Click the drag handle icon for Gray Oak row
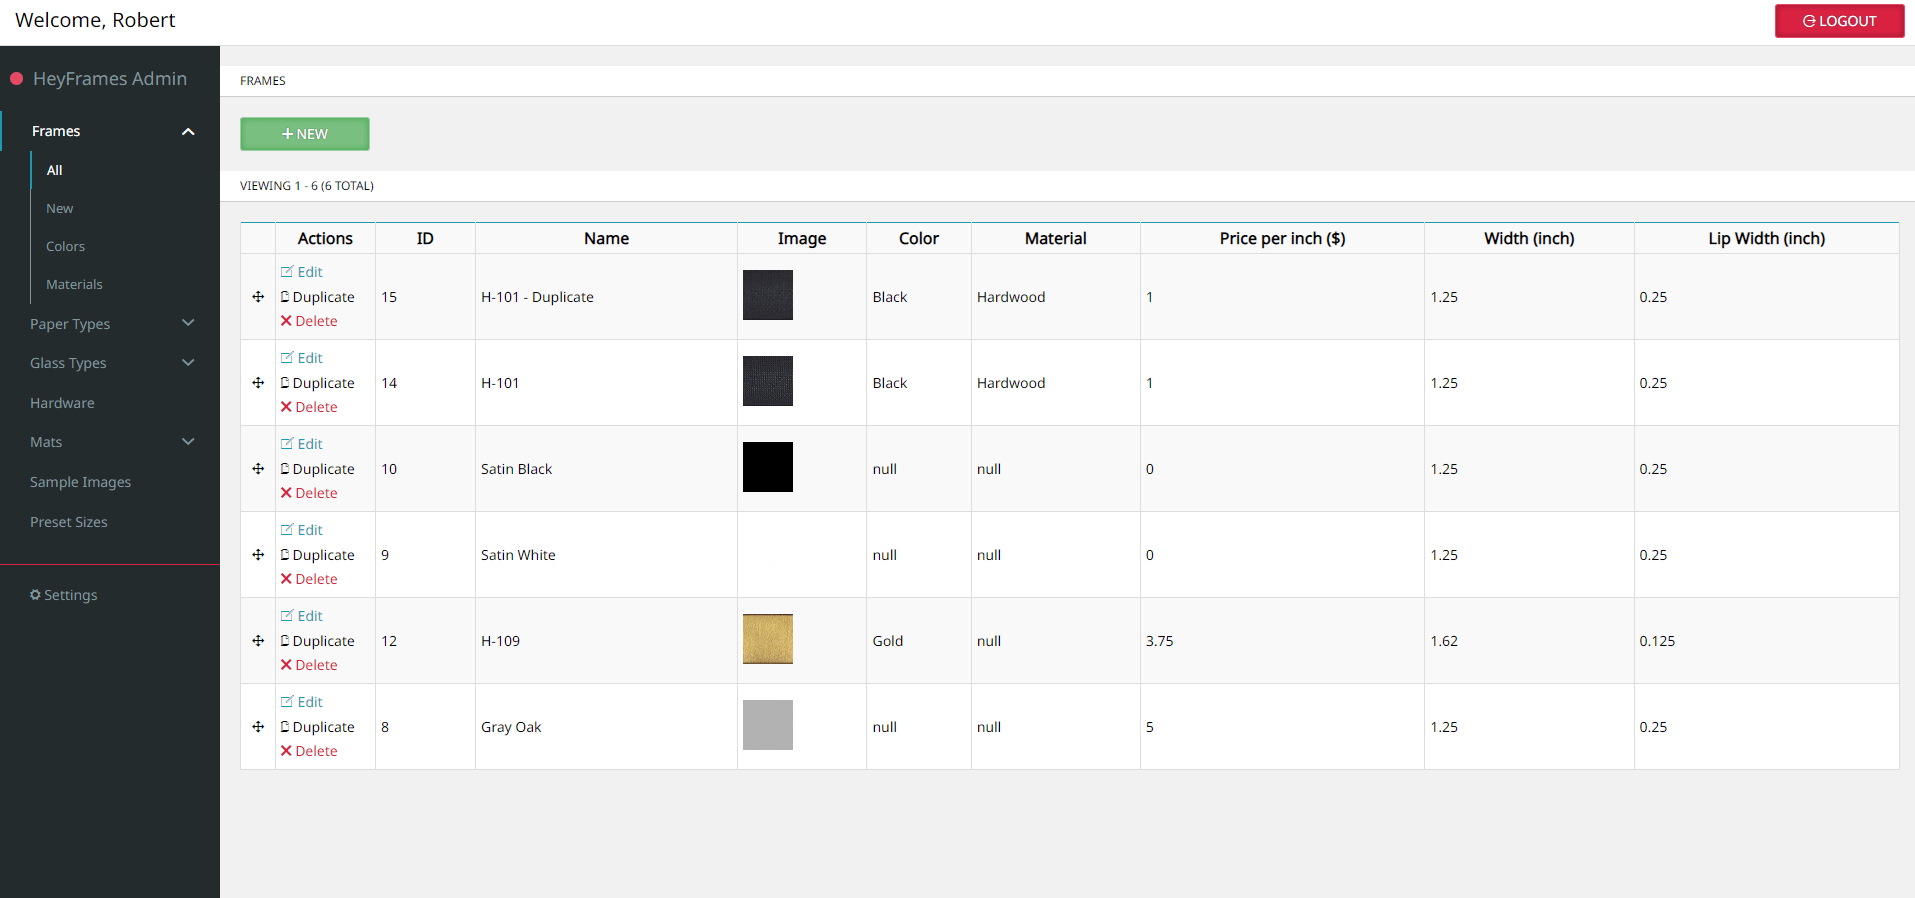Screen dimensions: 1915x898 coord(258,727)
